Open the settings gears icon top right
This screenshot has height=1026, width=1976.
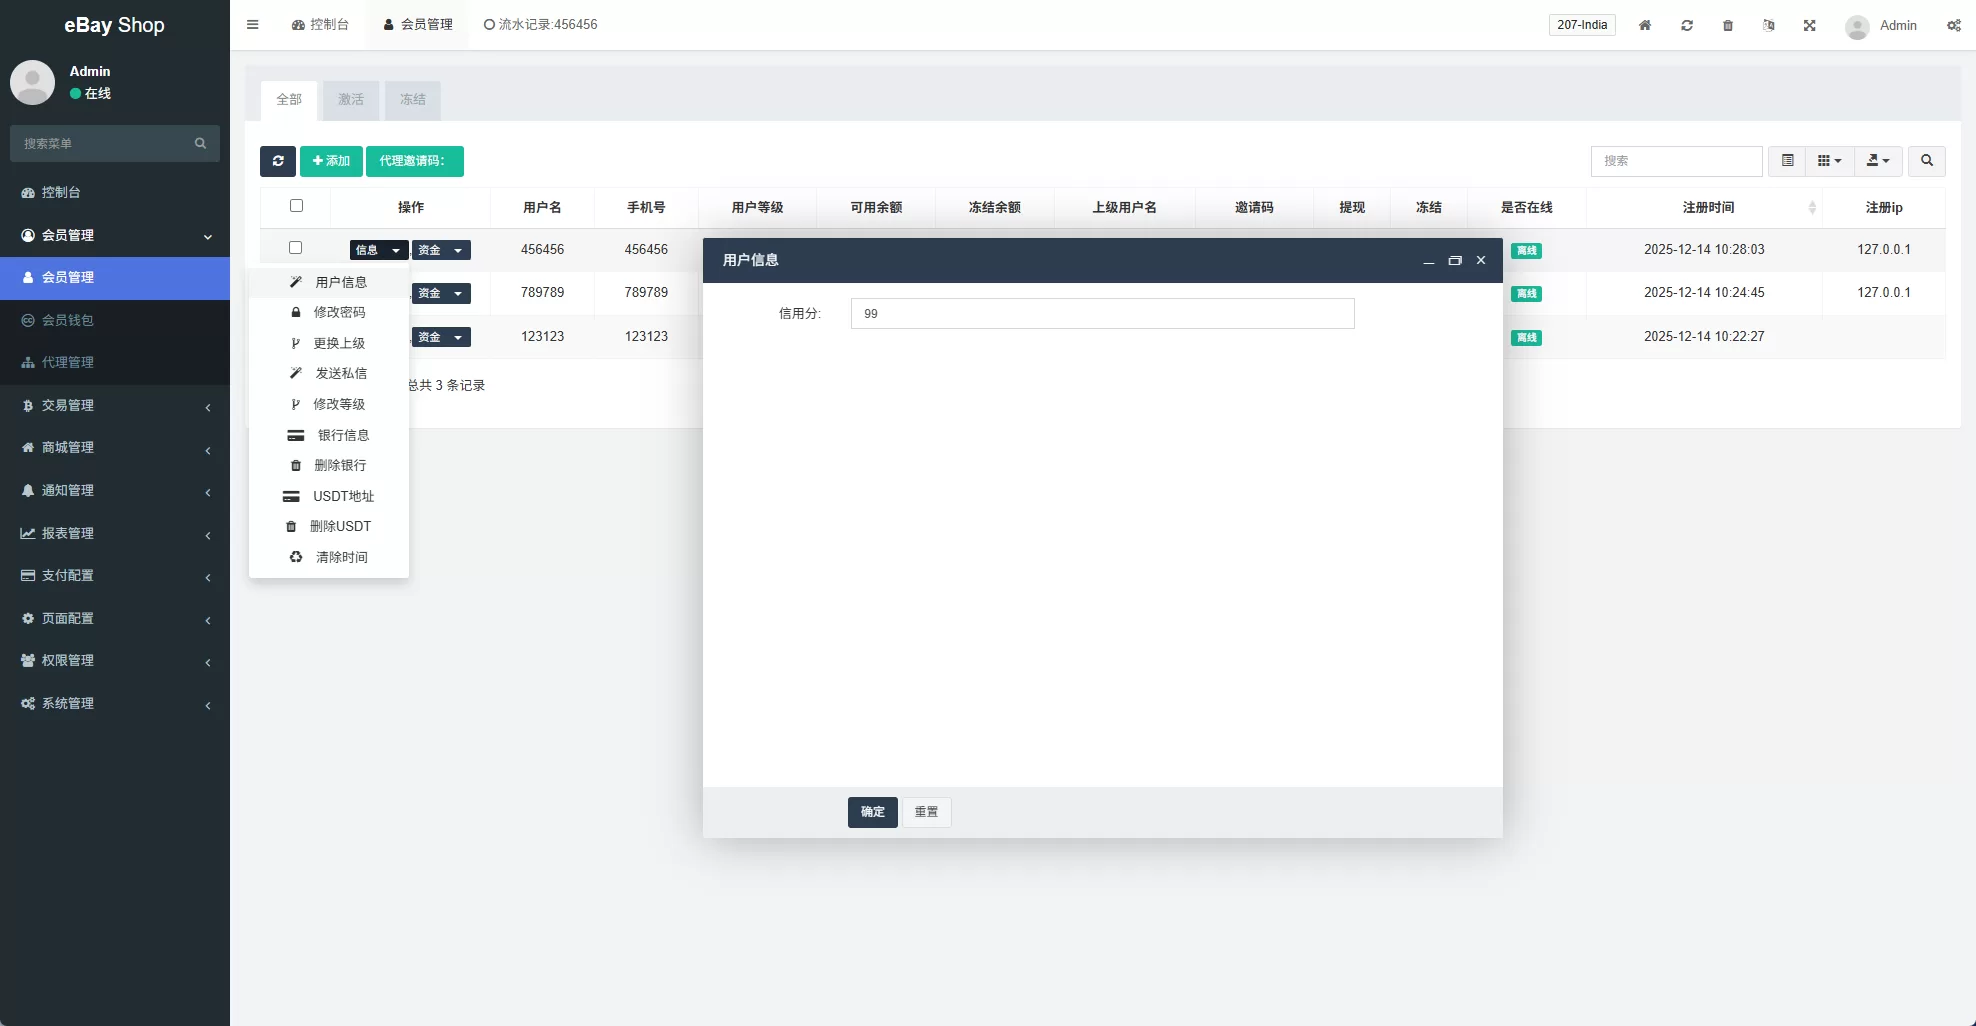[x=1953, y=25]
